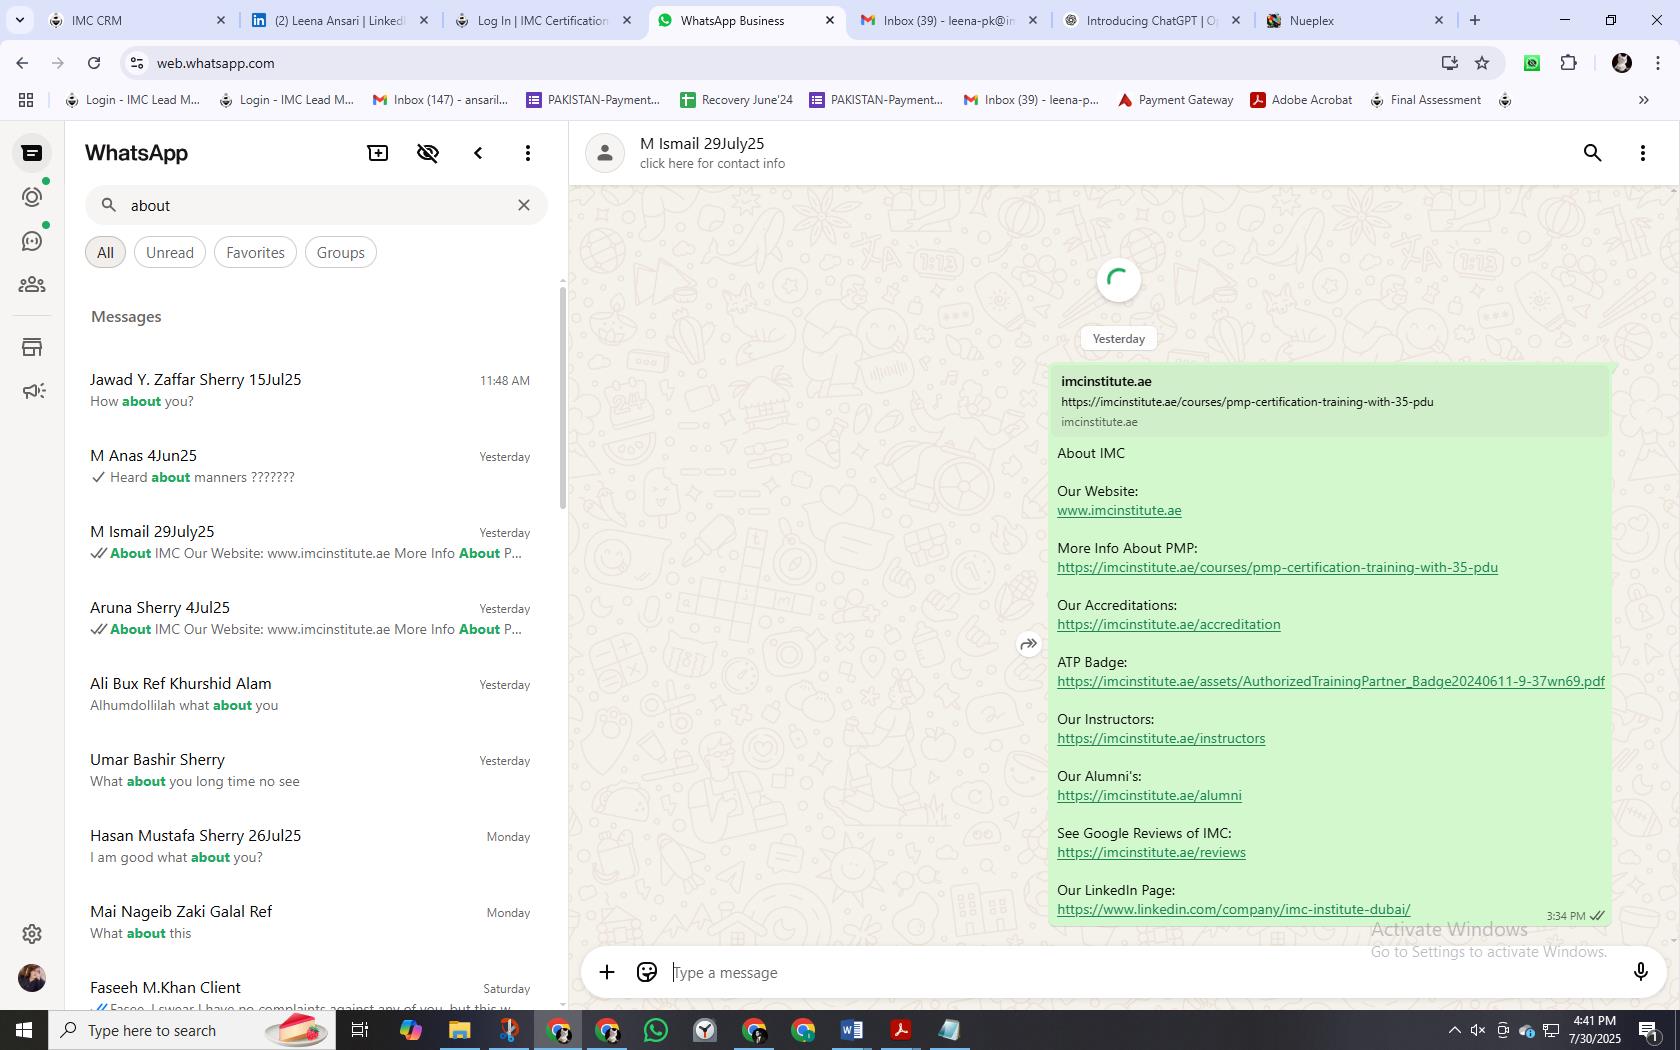Open the Advertise megaphone icon
Screen dimensions: 1680x1050
point(32,391)
